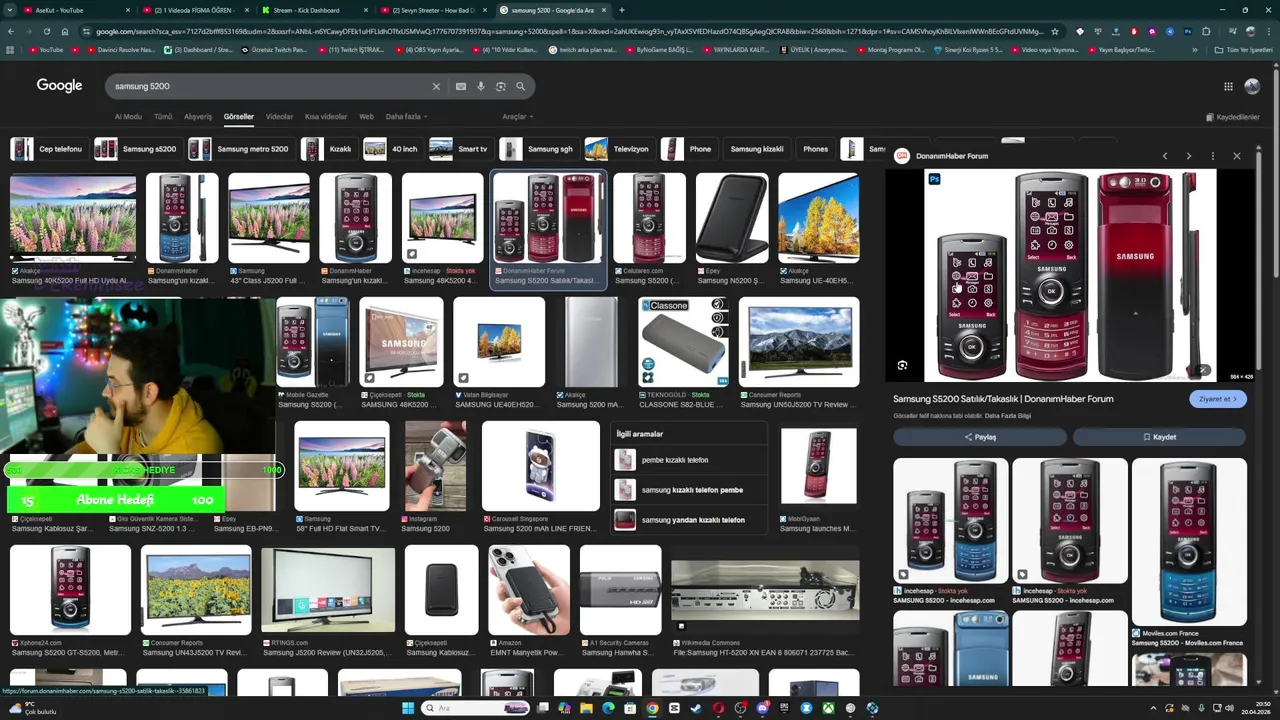
Task: Open the Movilles.com France blue phone thumbnail
Action: click(1189, 542)
